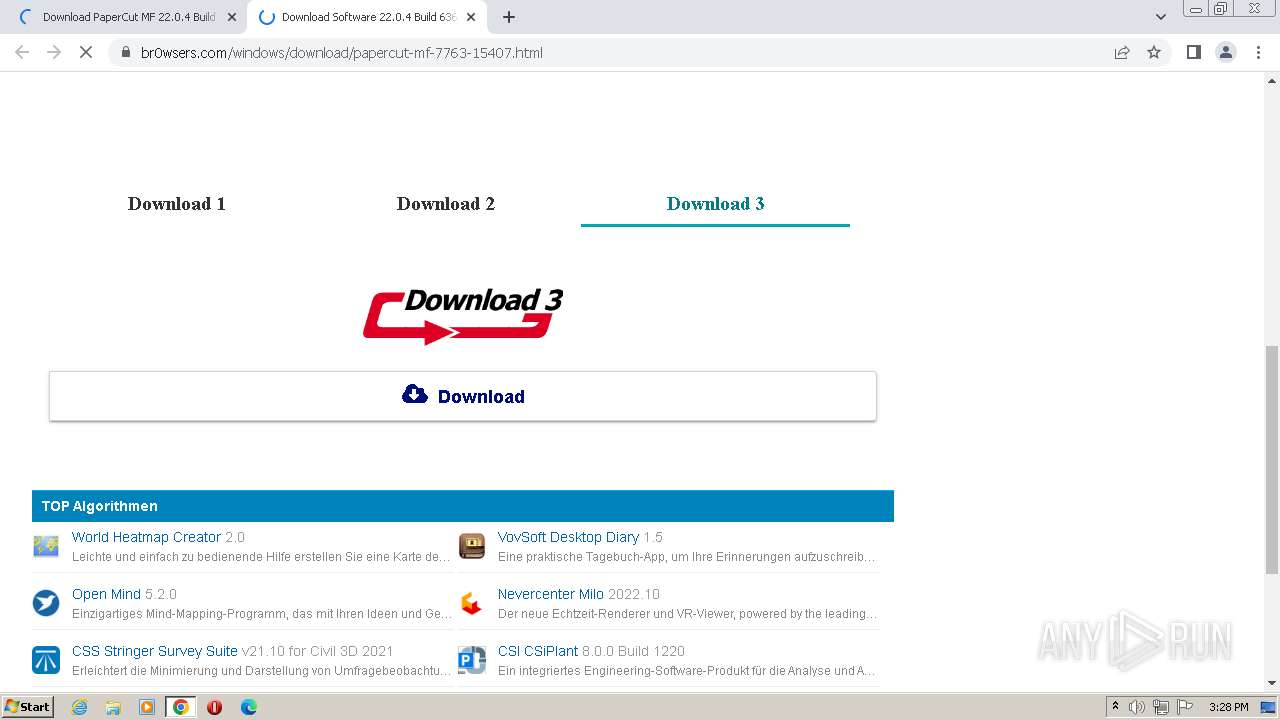The height and width of the screenshot is (720, 1280).
Task: Click the CSS Stringer Survey Suite icon
Action: coord(46,660)
